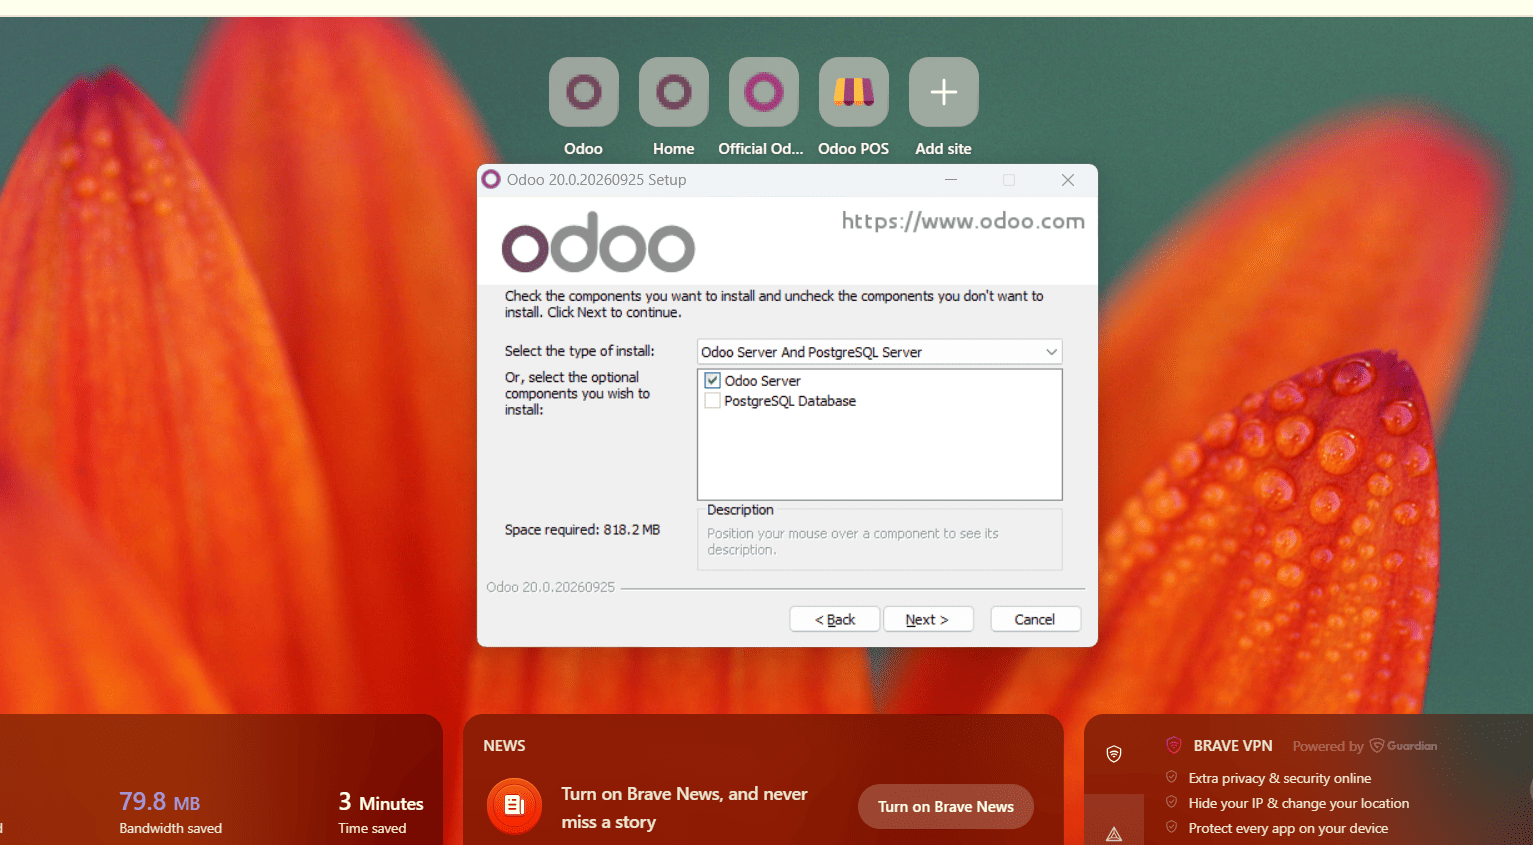
Task: Click the Brave News red icon
Action: (515, 805)
